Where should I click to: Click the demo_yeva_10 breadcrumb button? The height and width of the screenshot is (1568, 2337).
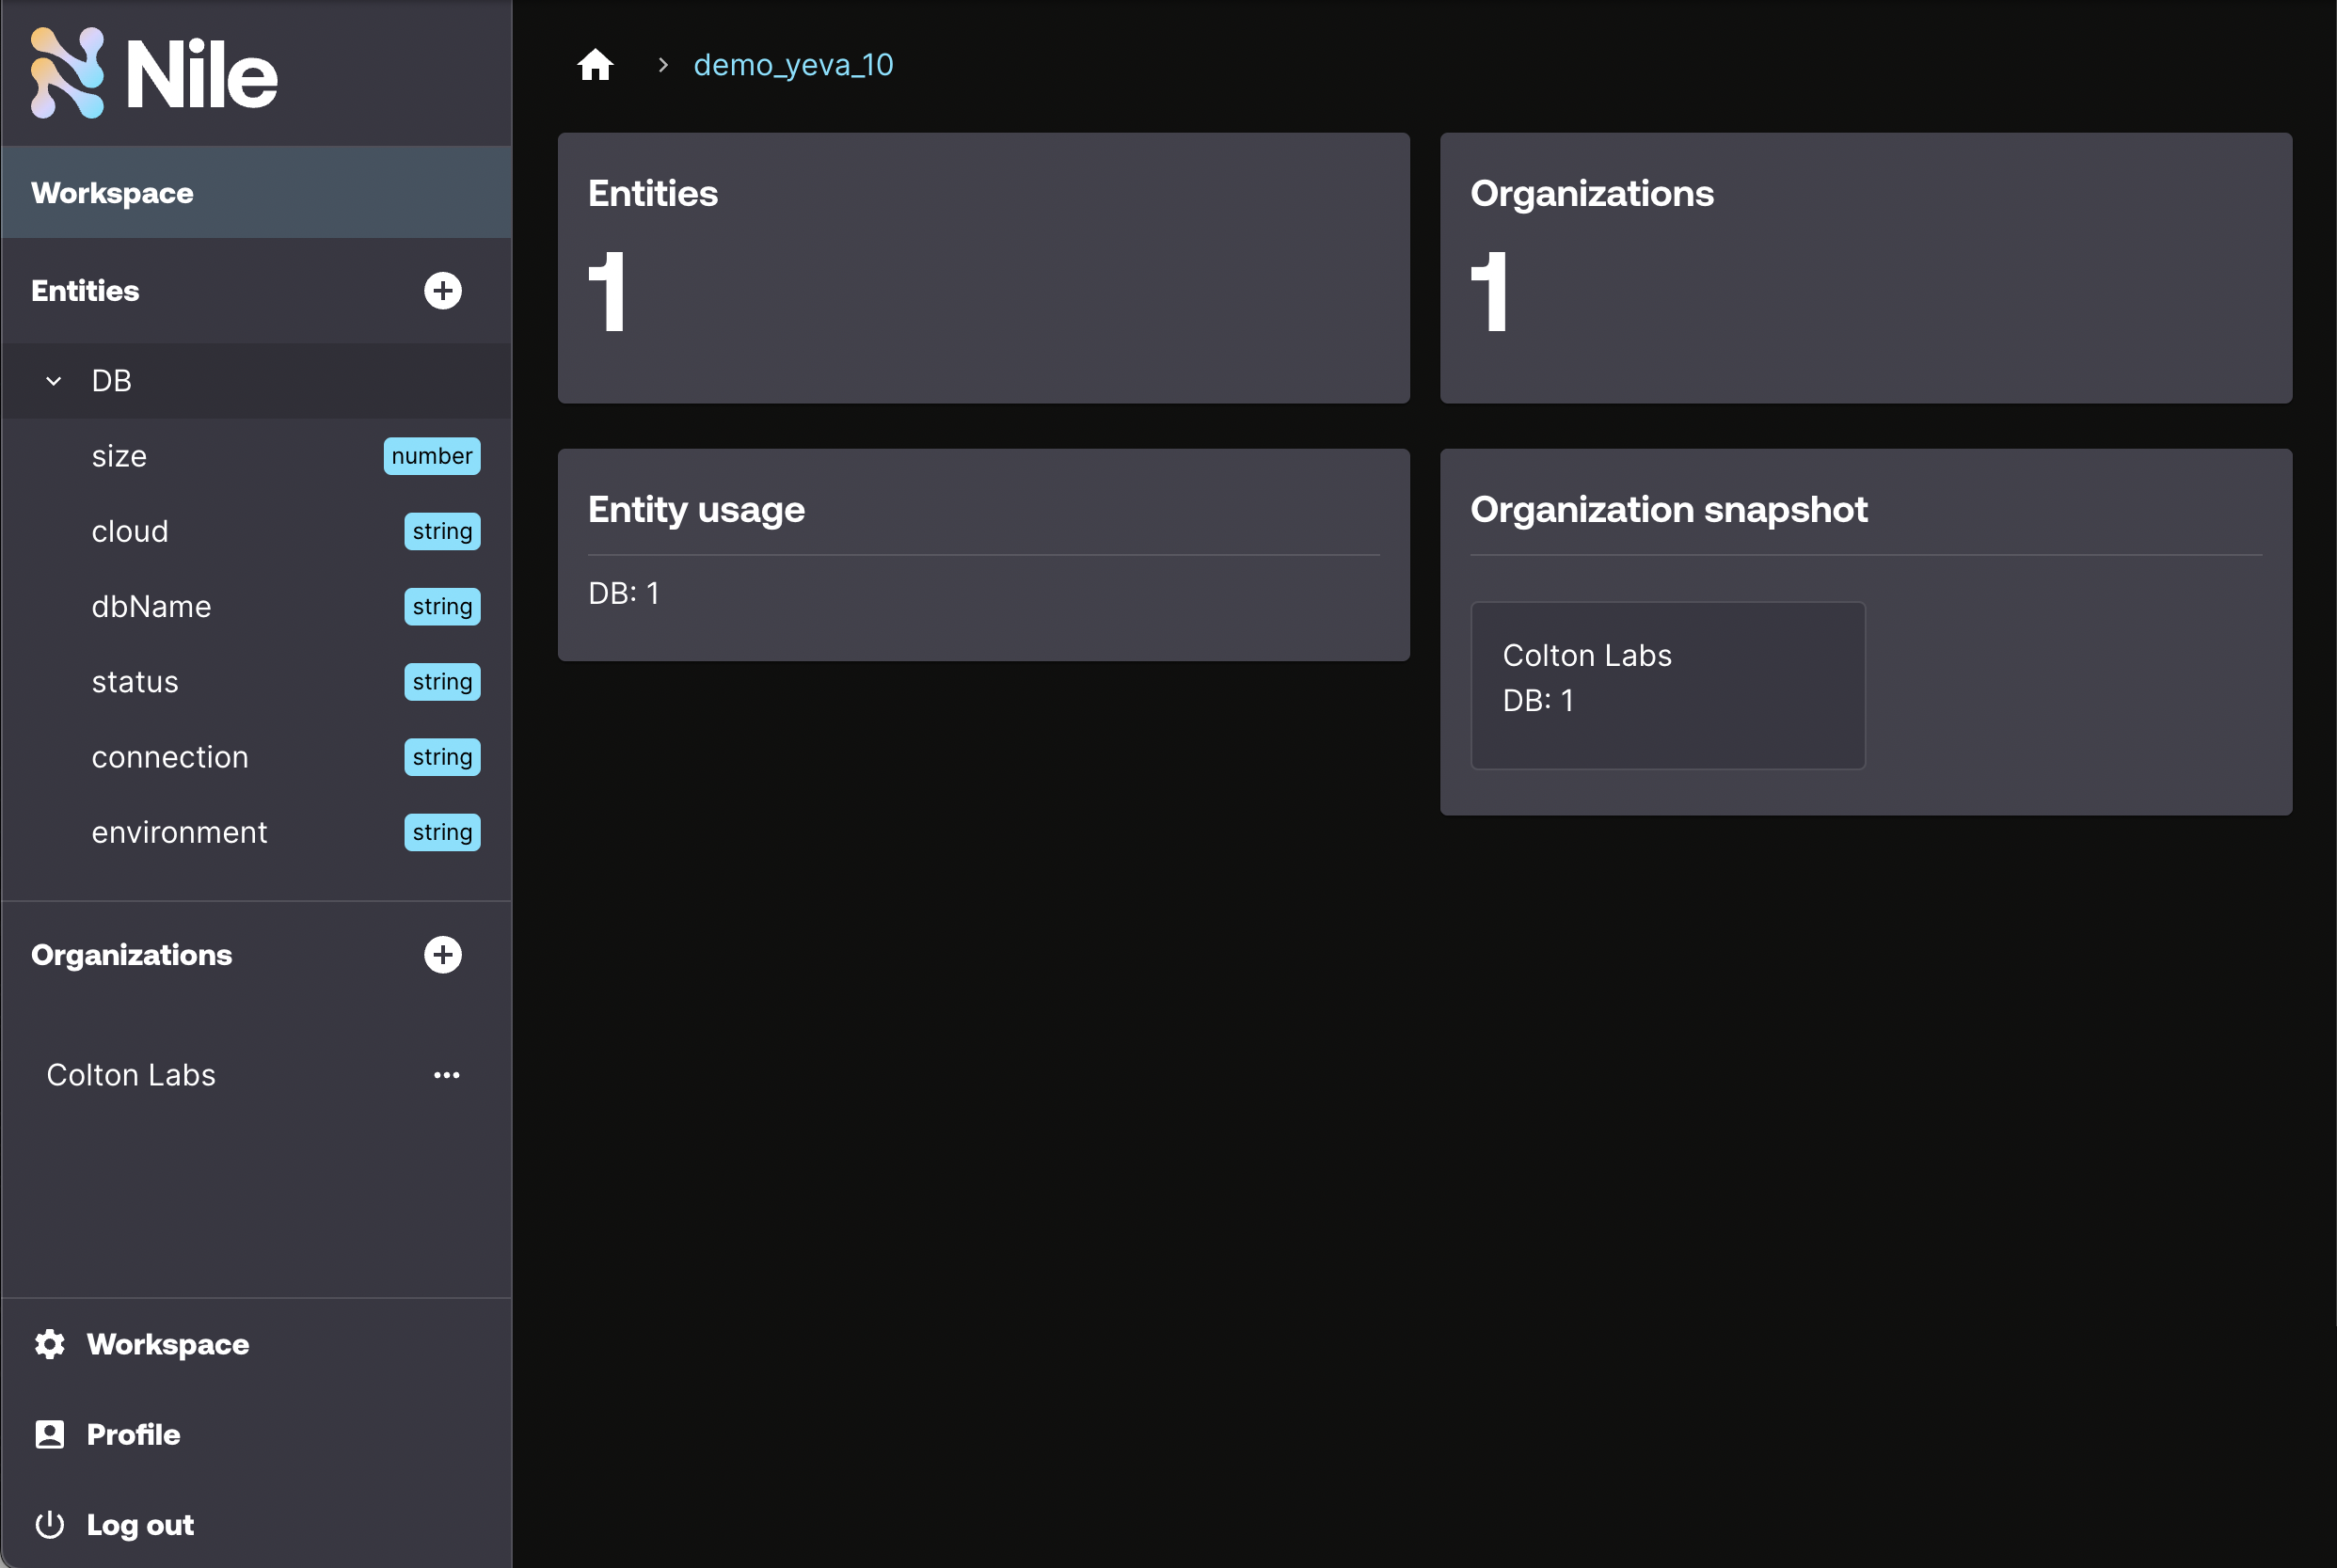point(791,65)
